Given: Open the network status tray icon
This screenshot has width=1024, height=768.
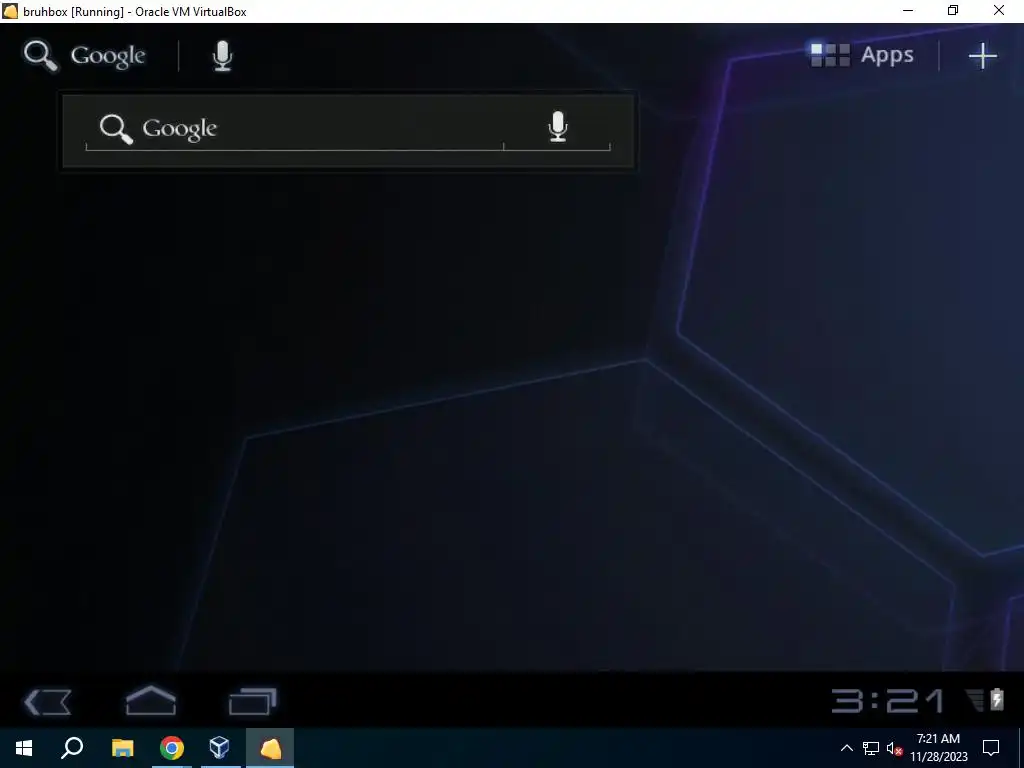Looking at the screenshot, I should click(871, 748).
